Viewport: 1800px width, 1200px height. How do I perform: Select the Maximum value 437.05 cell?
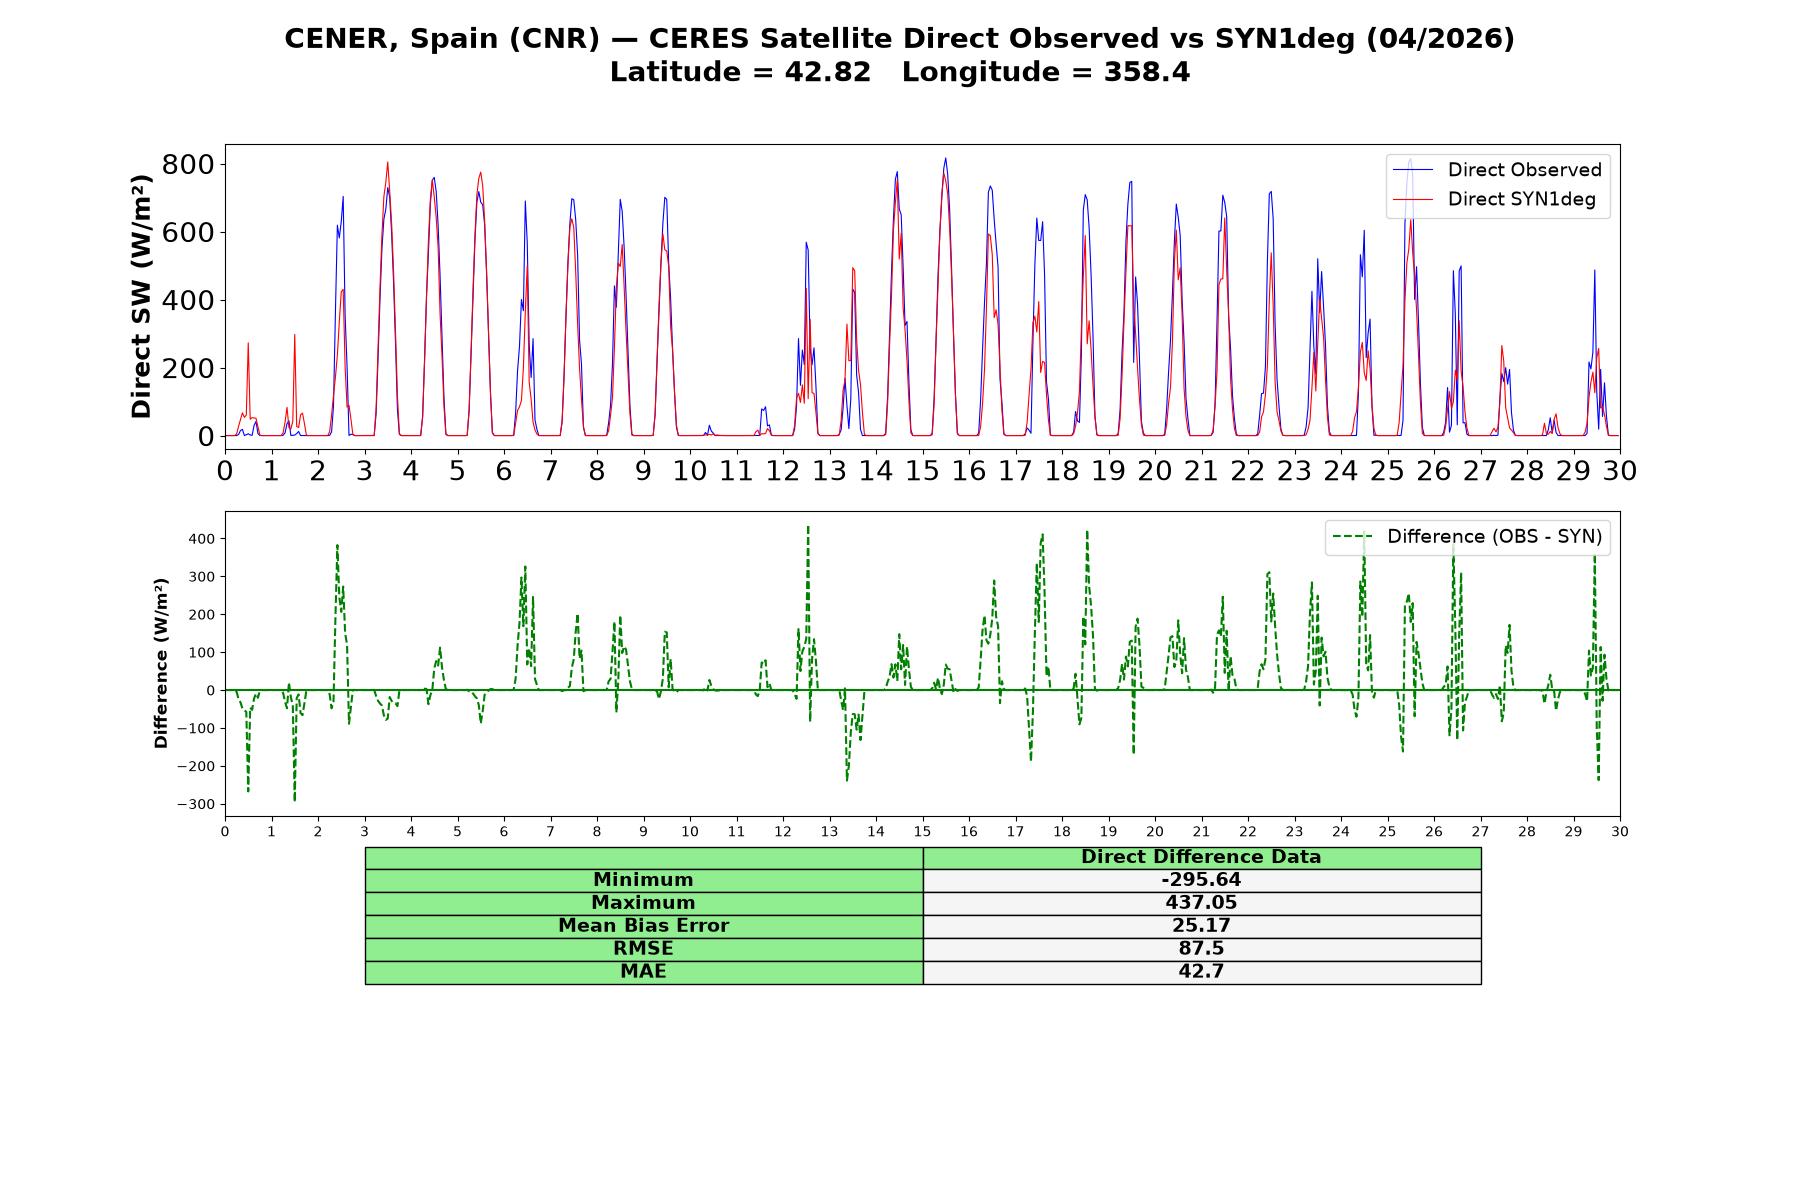tap(1202, 903)
